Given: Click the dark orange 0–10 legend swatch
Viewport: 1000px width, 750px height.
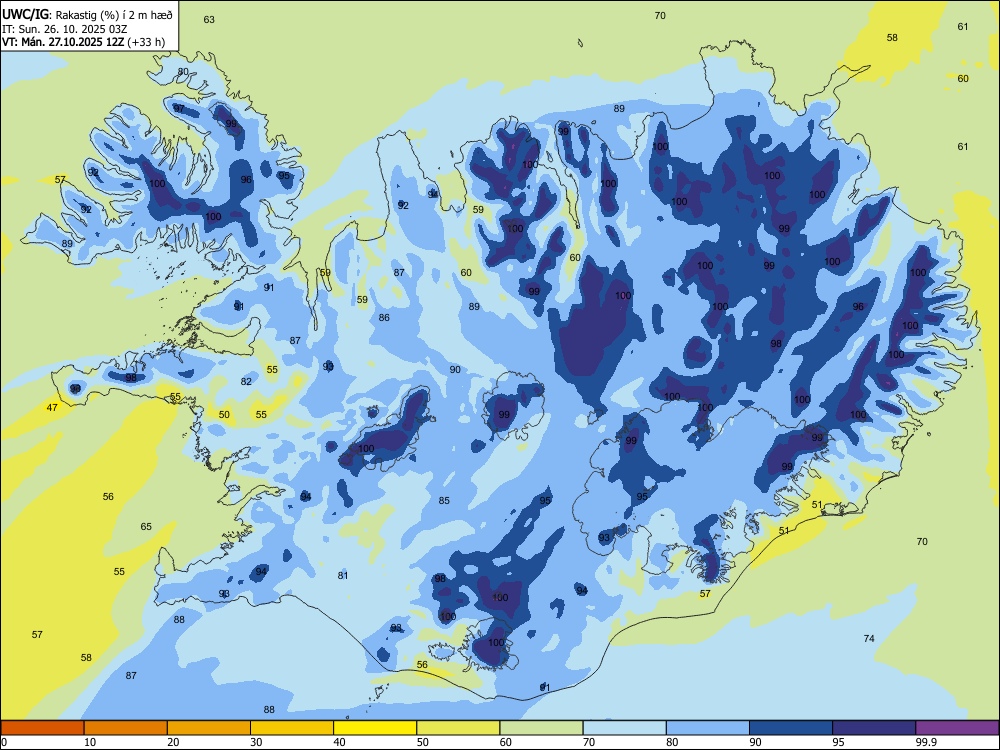Looking at the screenshot, I should pyautogui.click(x=42, y=728).
